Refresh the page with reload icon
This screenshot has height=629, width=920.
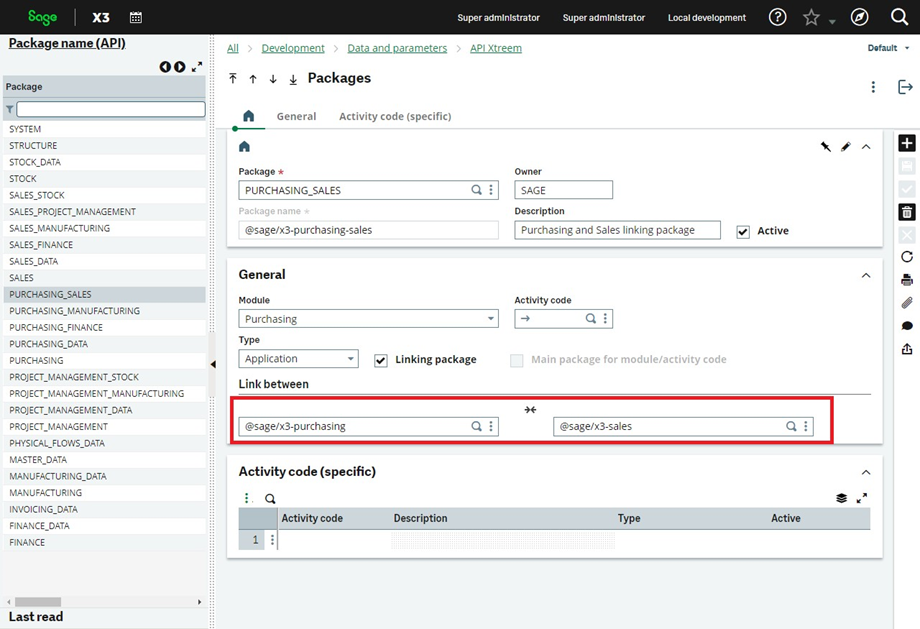pyautogui.click(x=907, y=257)
